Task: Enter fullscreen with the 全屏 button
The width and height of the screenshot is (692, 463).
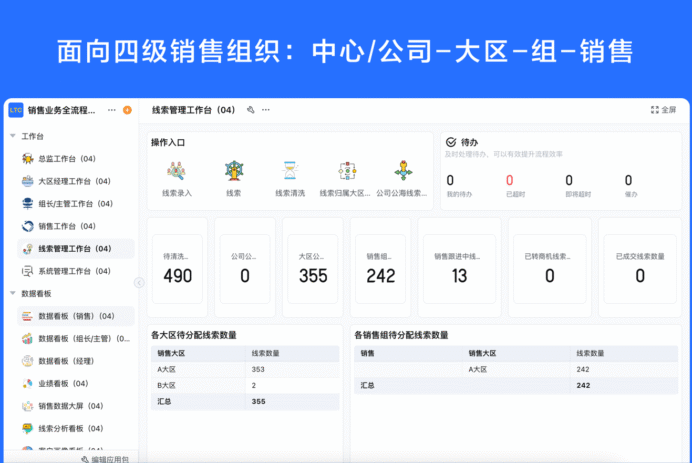Action: (x=663, y=110)
